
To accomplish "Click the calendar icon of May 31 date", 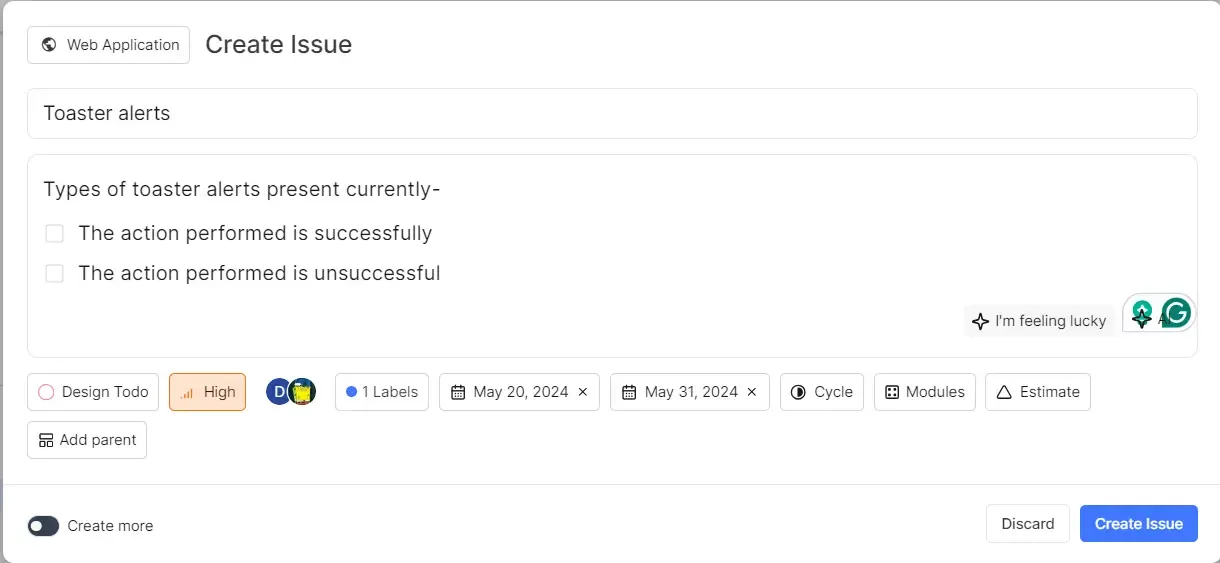I will click(x=628, y=392).
